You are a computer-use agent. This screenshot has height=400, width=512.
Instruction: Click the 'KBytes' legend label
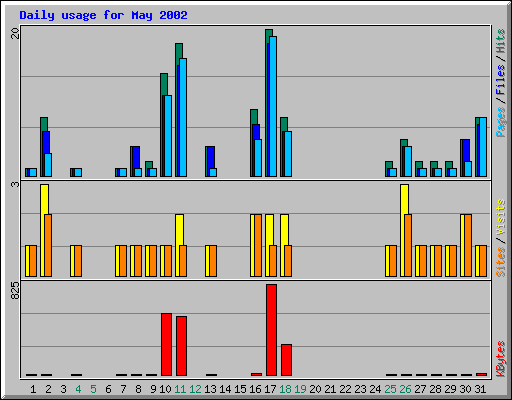[x=500, y=359]
